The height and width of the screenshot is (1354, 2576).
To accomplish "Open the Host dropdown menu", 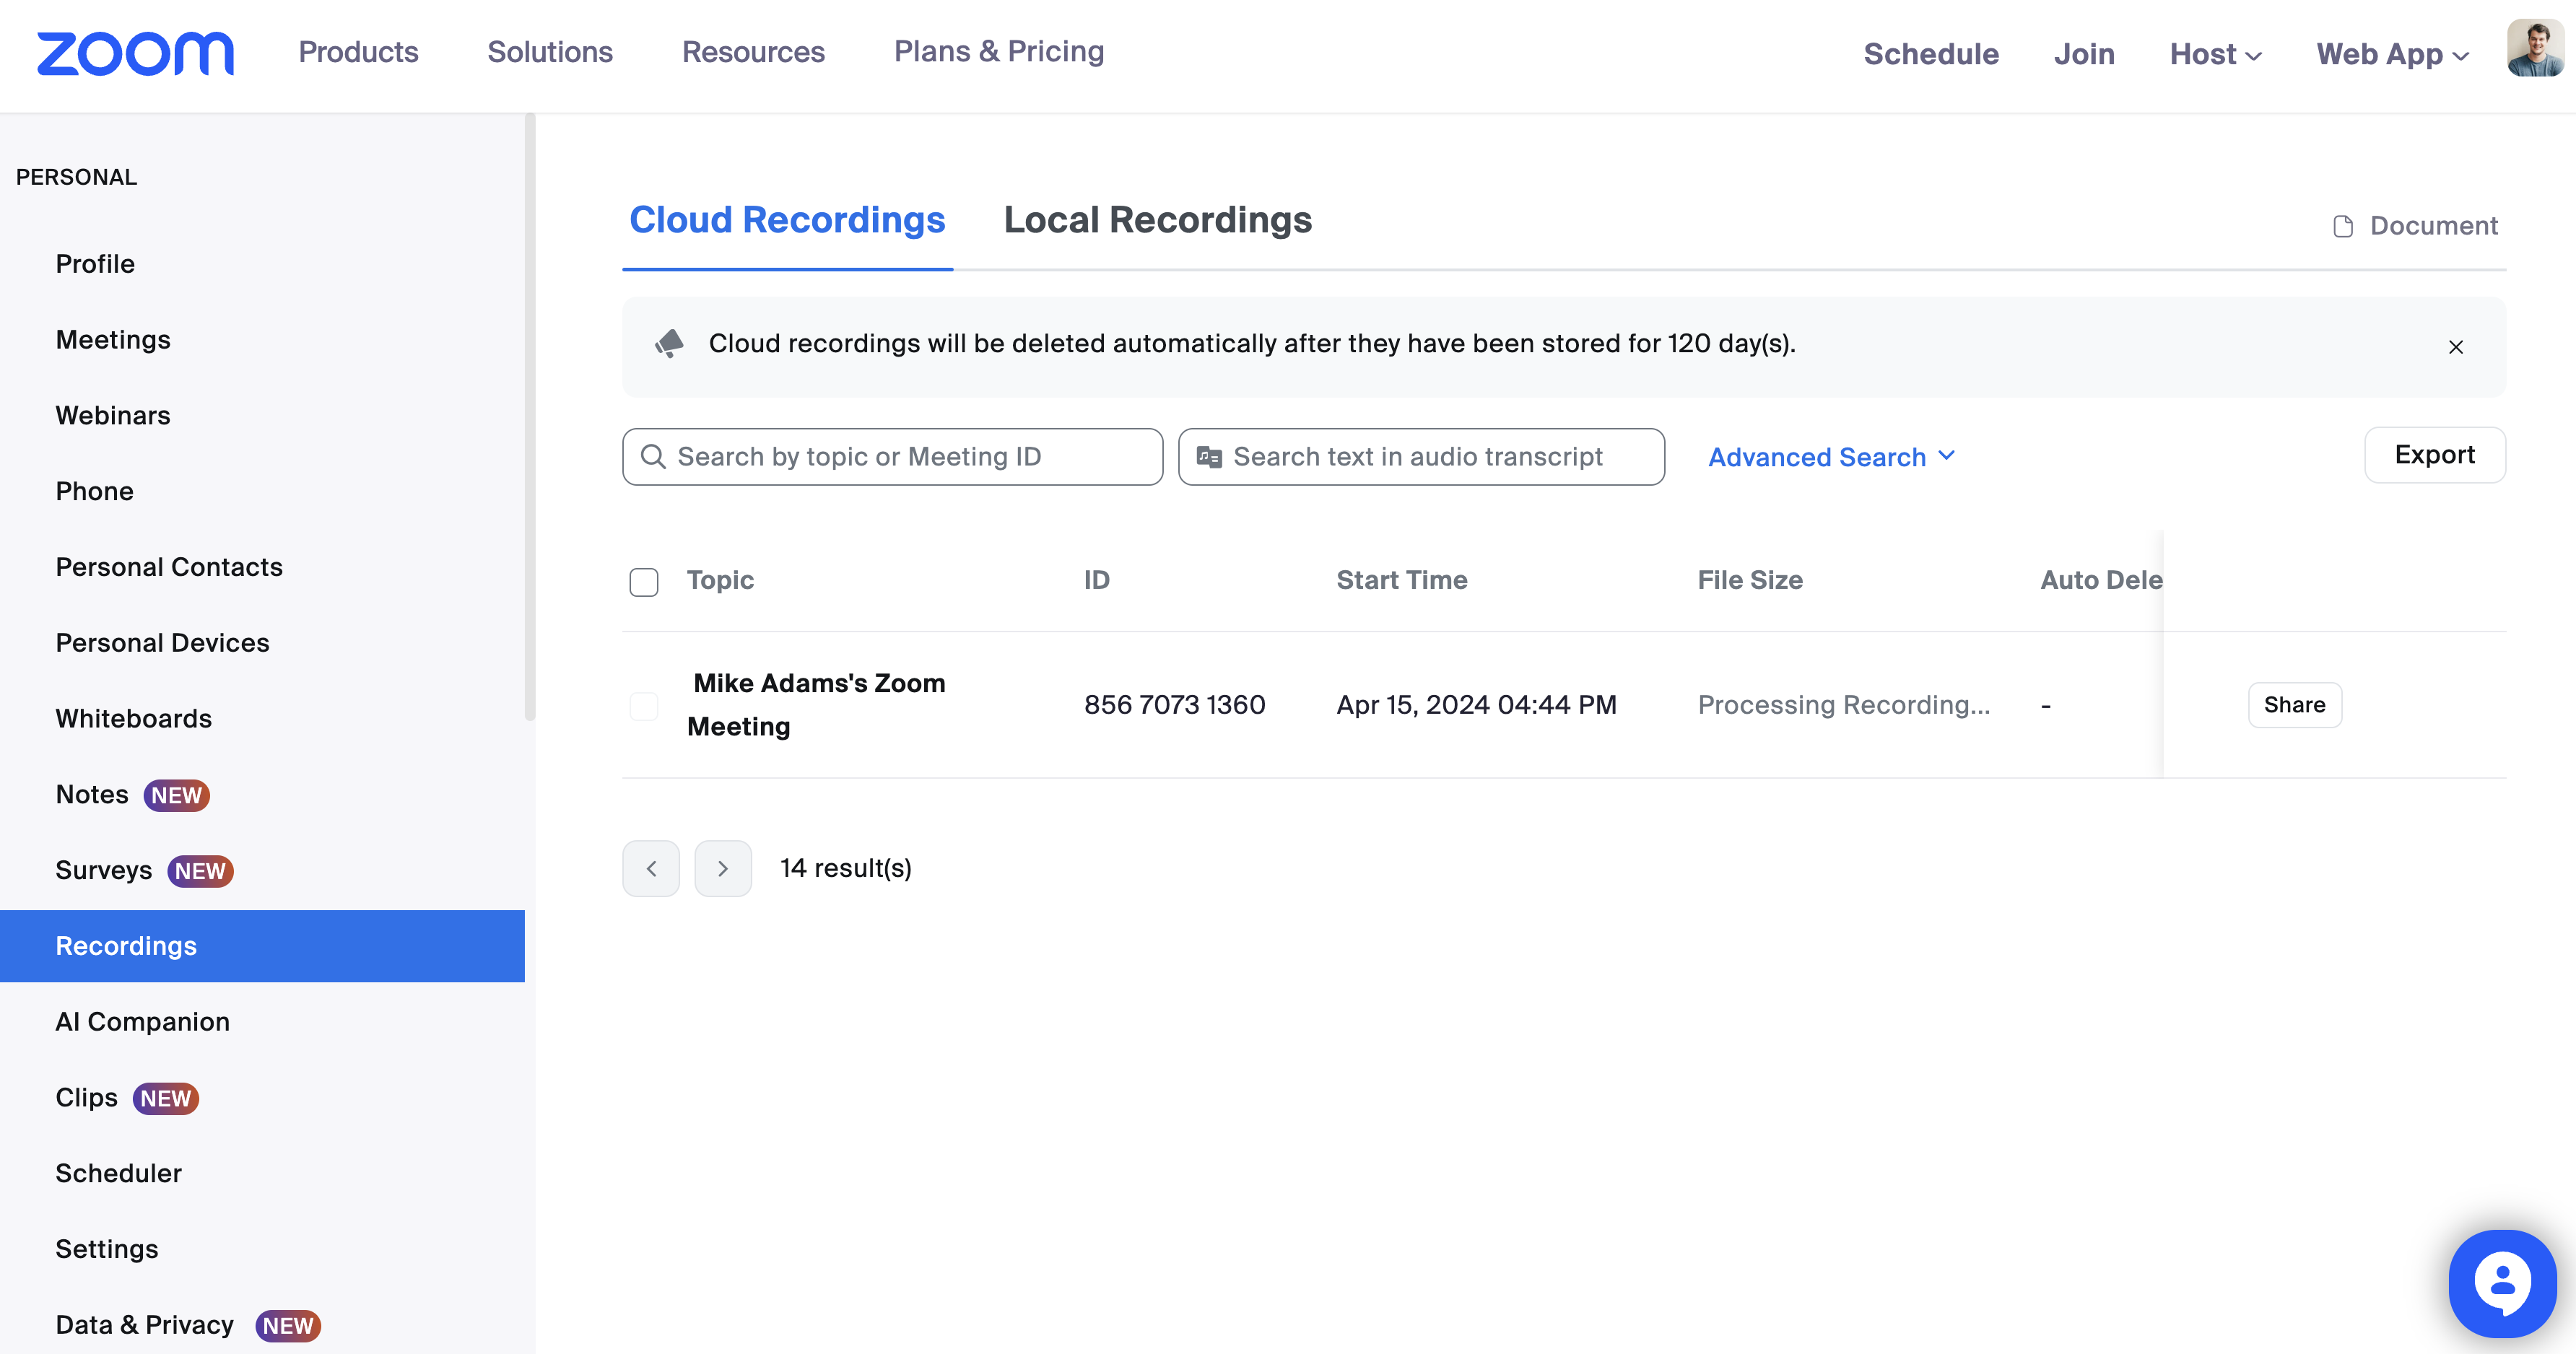I will pos(2215,54).
